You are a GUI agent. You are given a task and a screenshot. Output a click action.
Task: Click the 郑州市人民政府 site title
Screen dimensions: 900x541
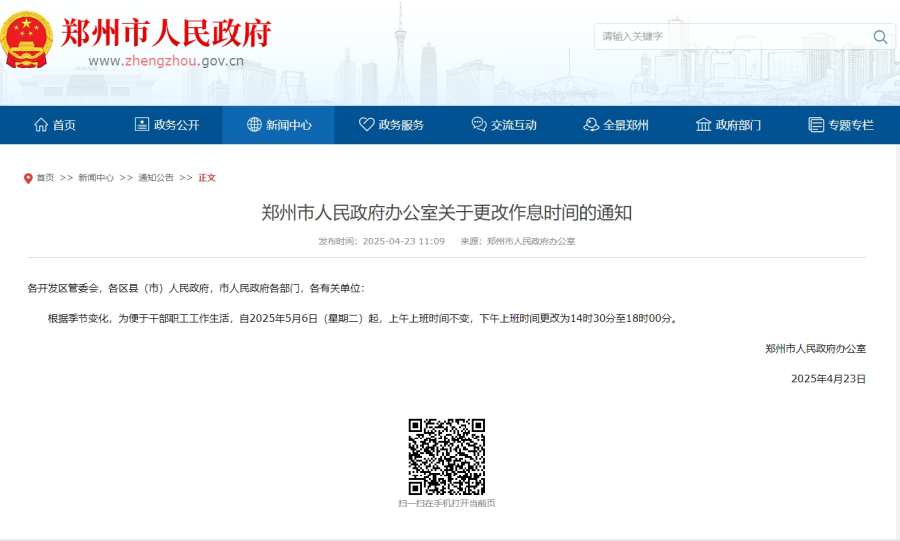click(166, 33)
